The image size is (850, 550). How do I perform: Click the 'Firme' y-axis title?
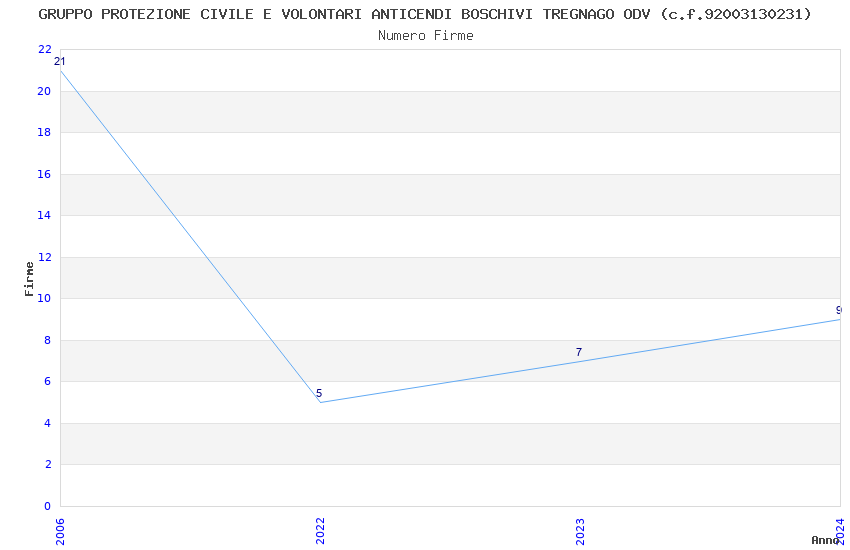point(29,279)
